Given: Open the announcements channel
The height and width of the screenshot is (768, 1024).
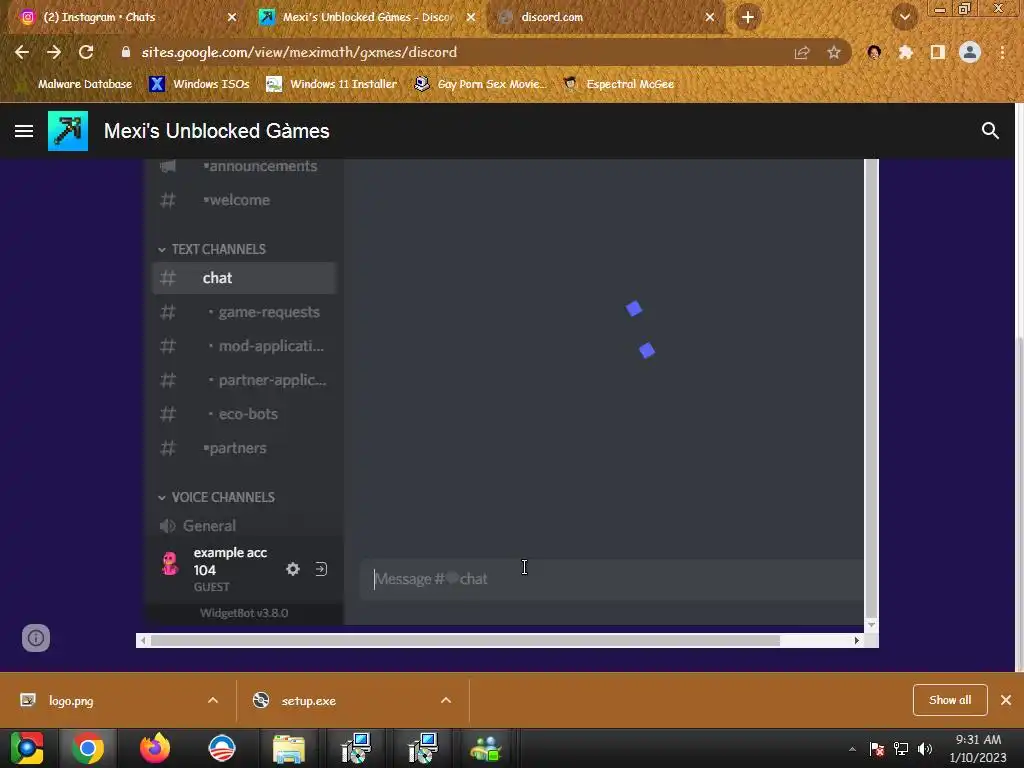Looking at the screenshot, I should coord(244,167).
